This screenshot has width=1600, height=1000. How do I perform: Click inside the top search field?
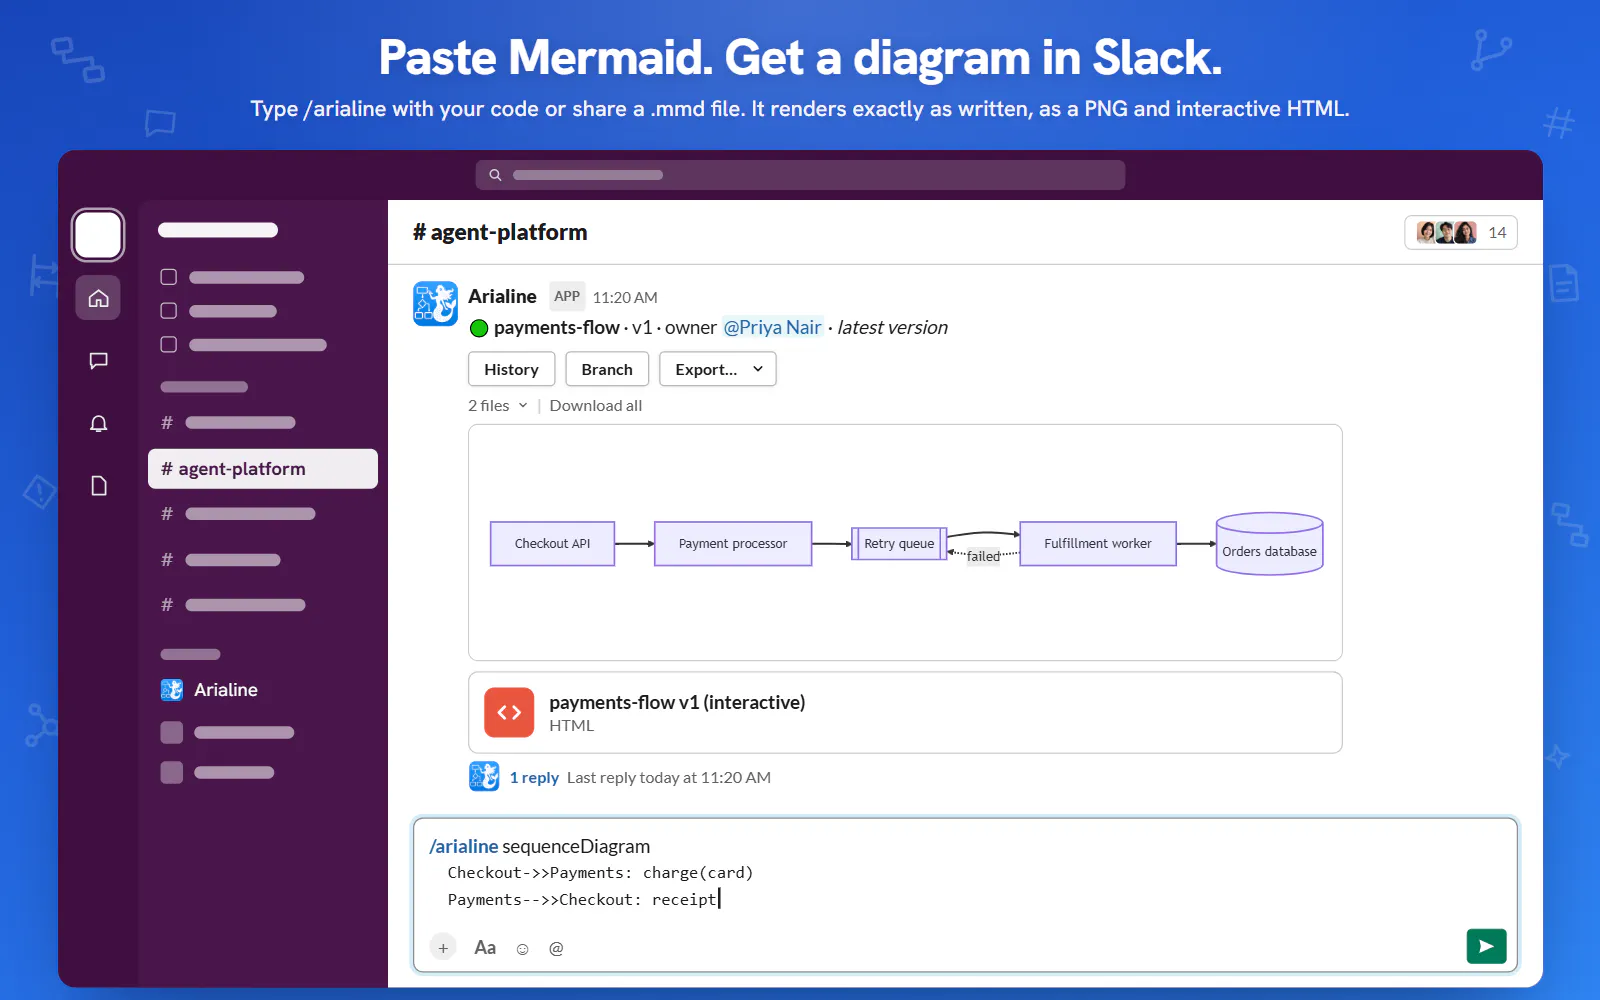800,175
